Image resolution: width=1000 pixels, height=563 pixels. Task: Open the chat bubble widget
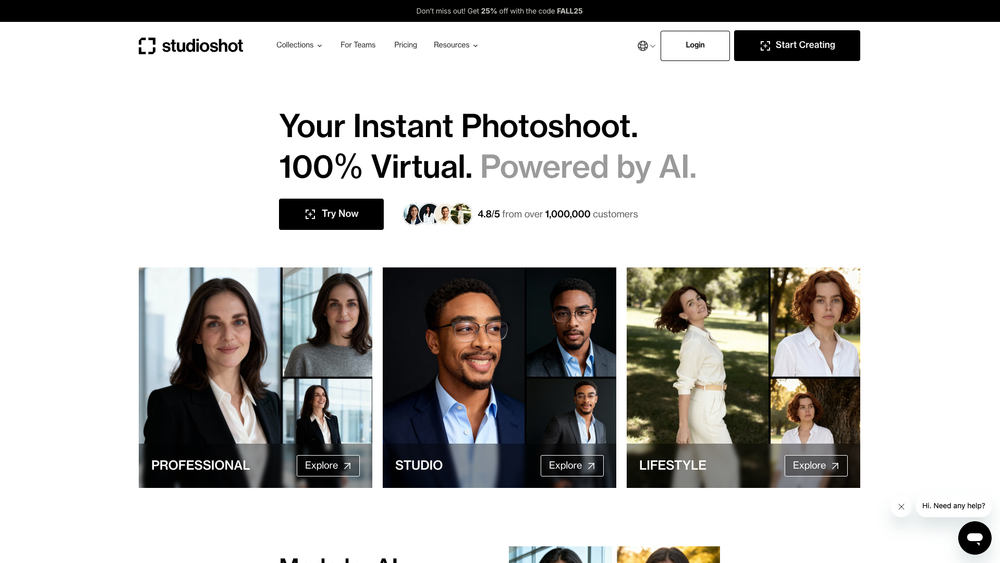point(974,537)
